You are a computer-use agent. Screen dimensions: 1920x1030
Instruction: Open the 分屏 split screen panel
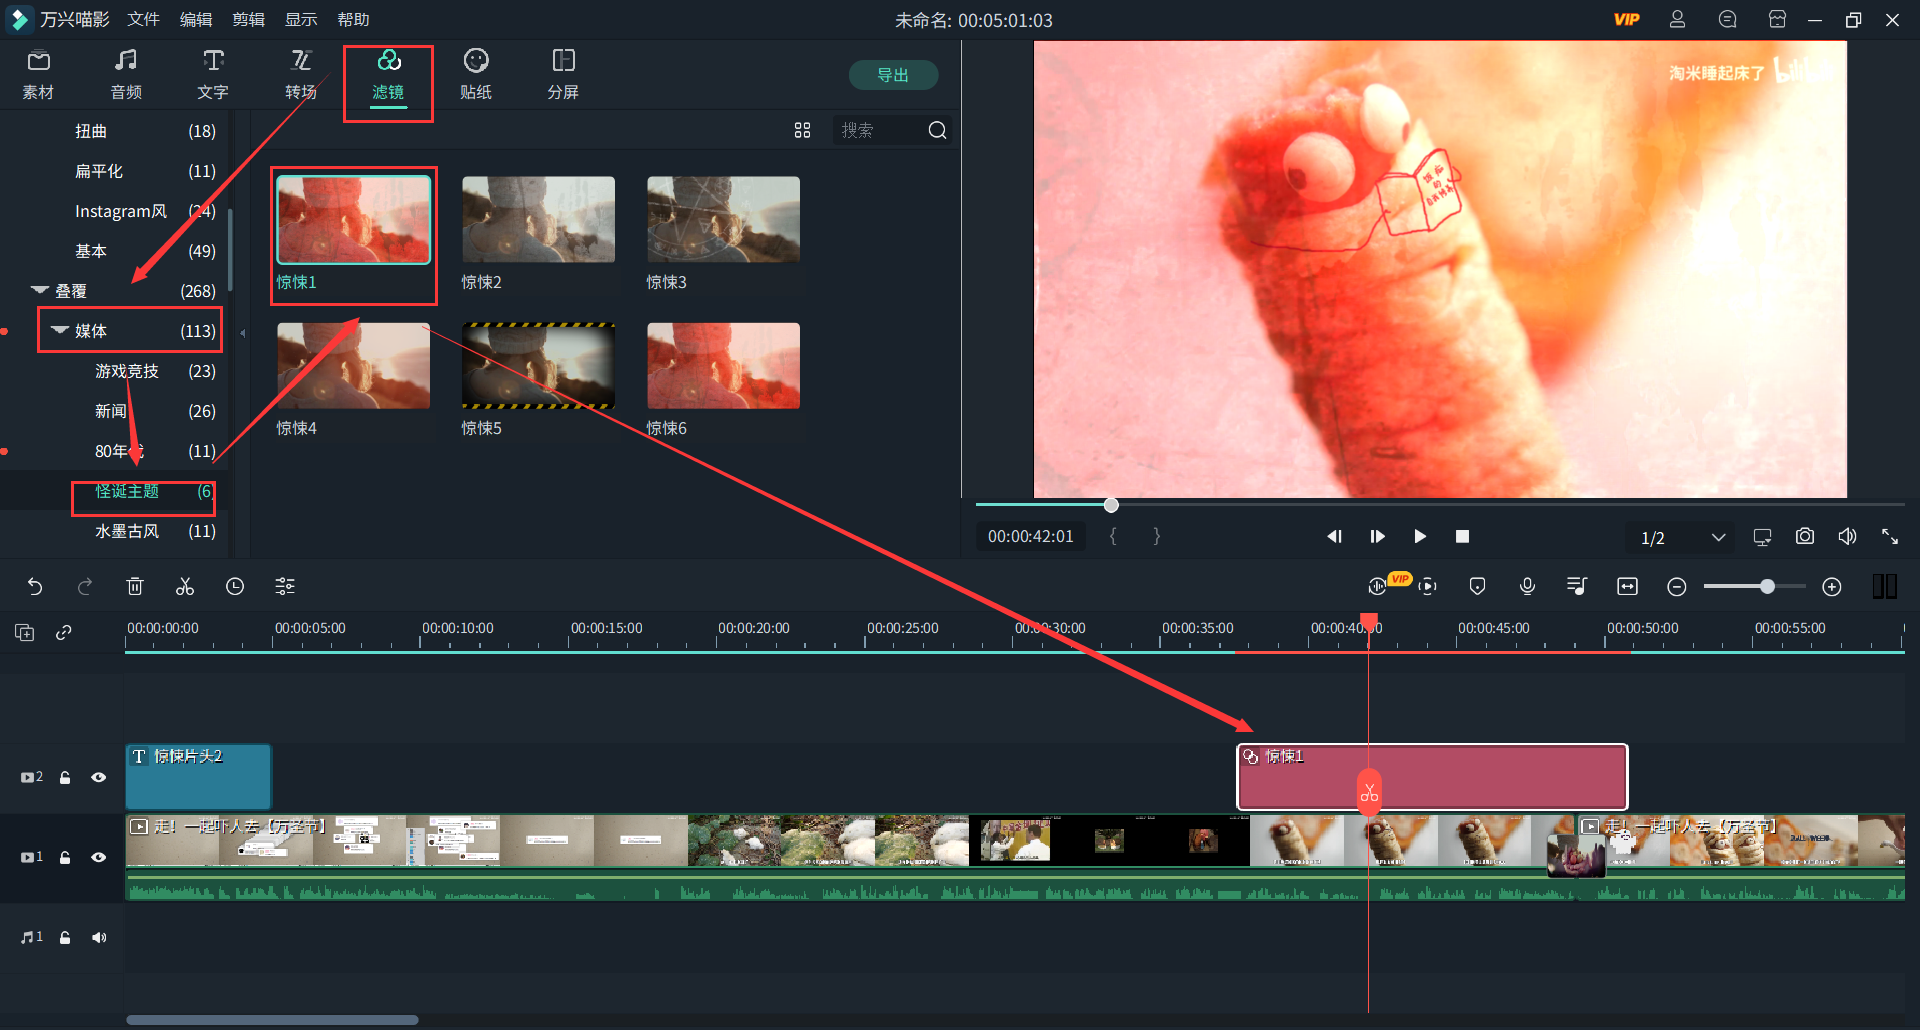(x=563, y=75)
